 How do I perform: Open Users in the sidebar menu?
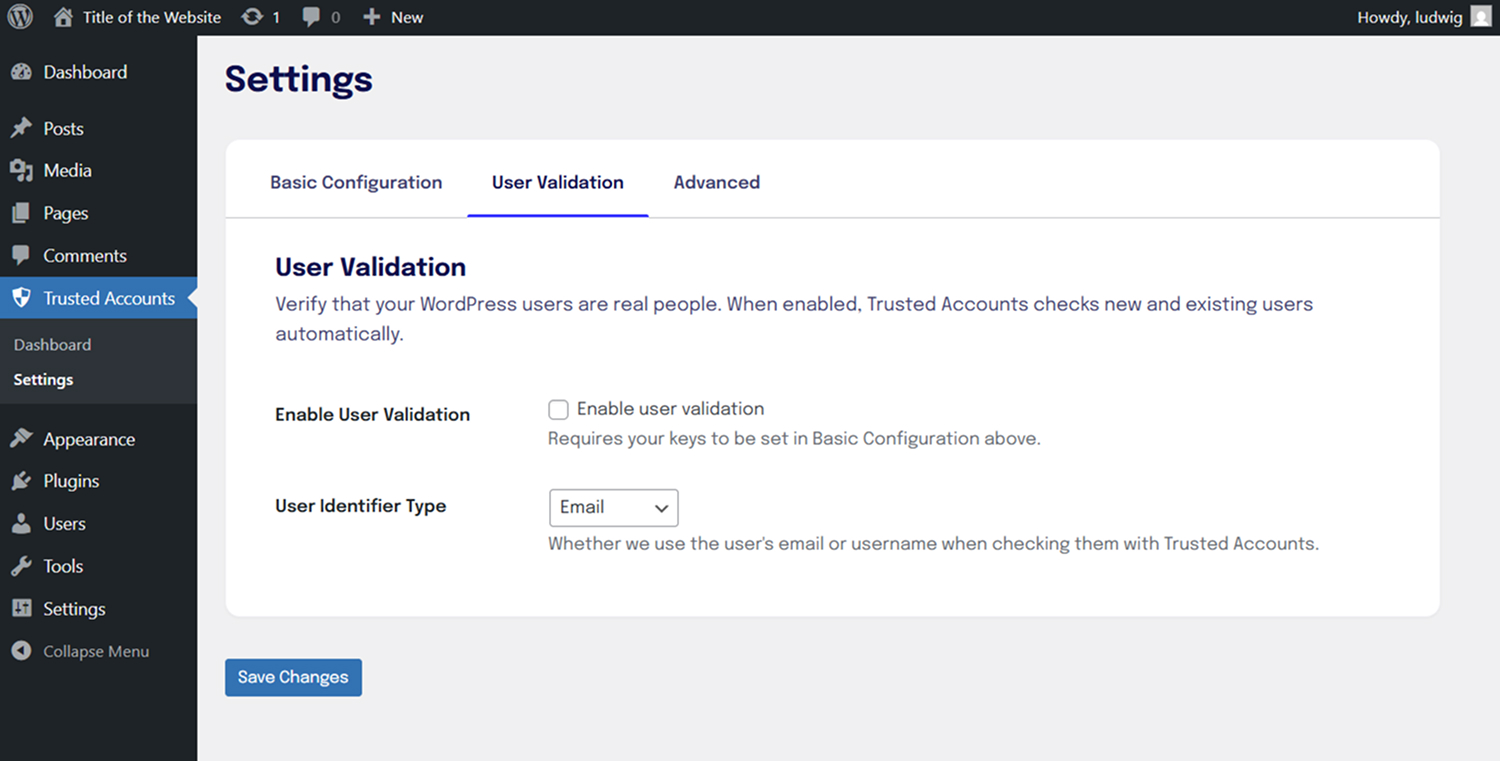point(64,524)
